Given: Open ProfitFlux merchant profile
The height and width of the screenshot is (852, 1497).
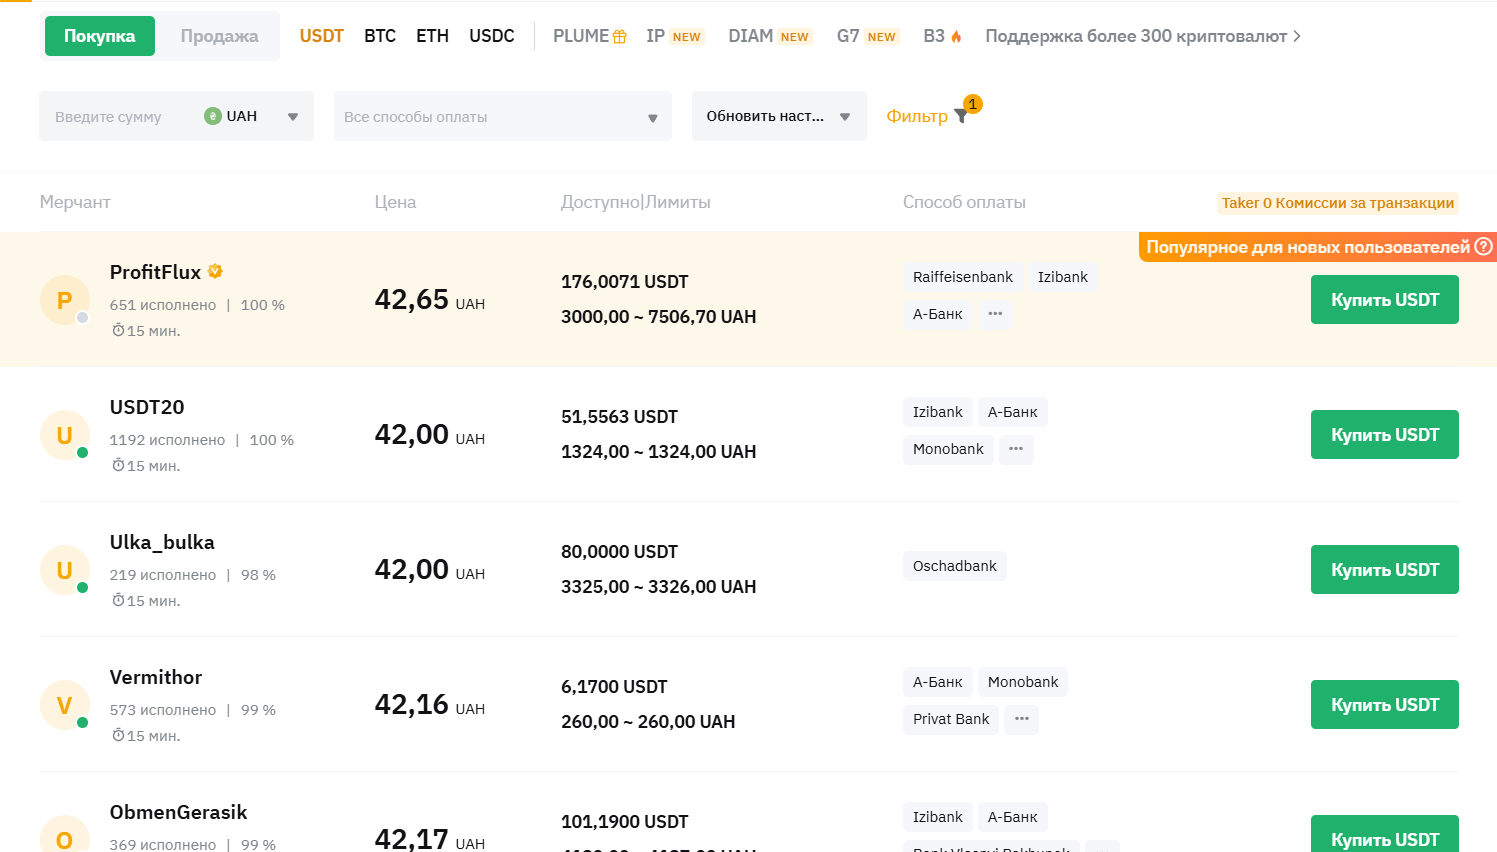Looking at the screenshot, I should (155, 272).
